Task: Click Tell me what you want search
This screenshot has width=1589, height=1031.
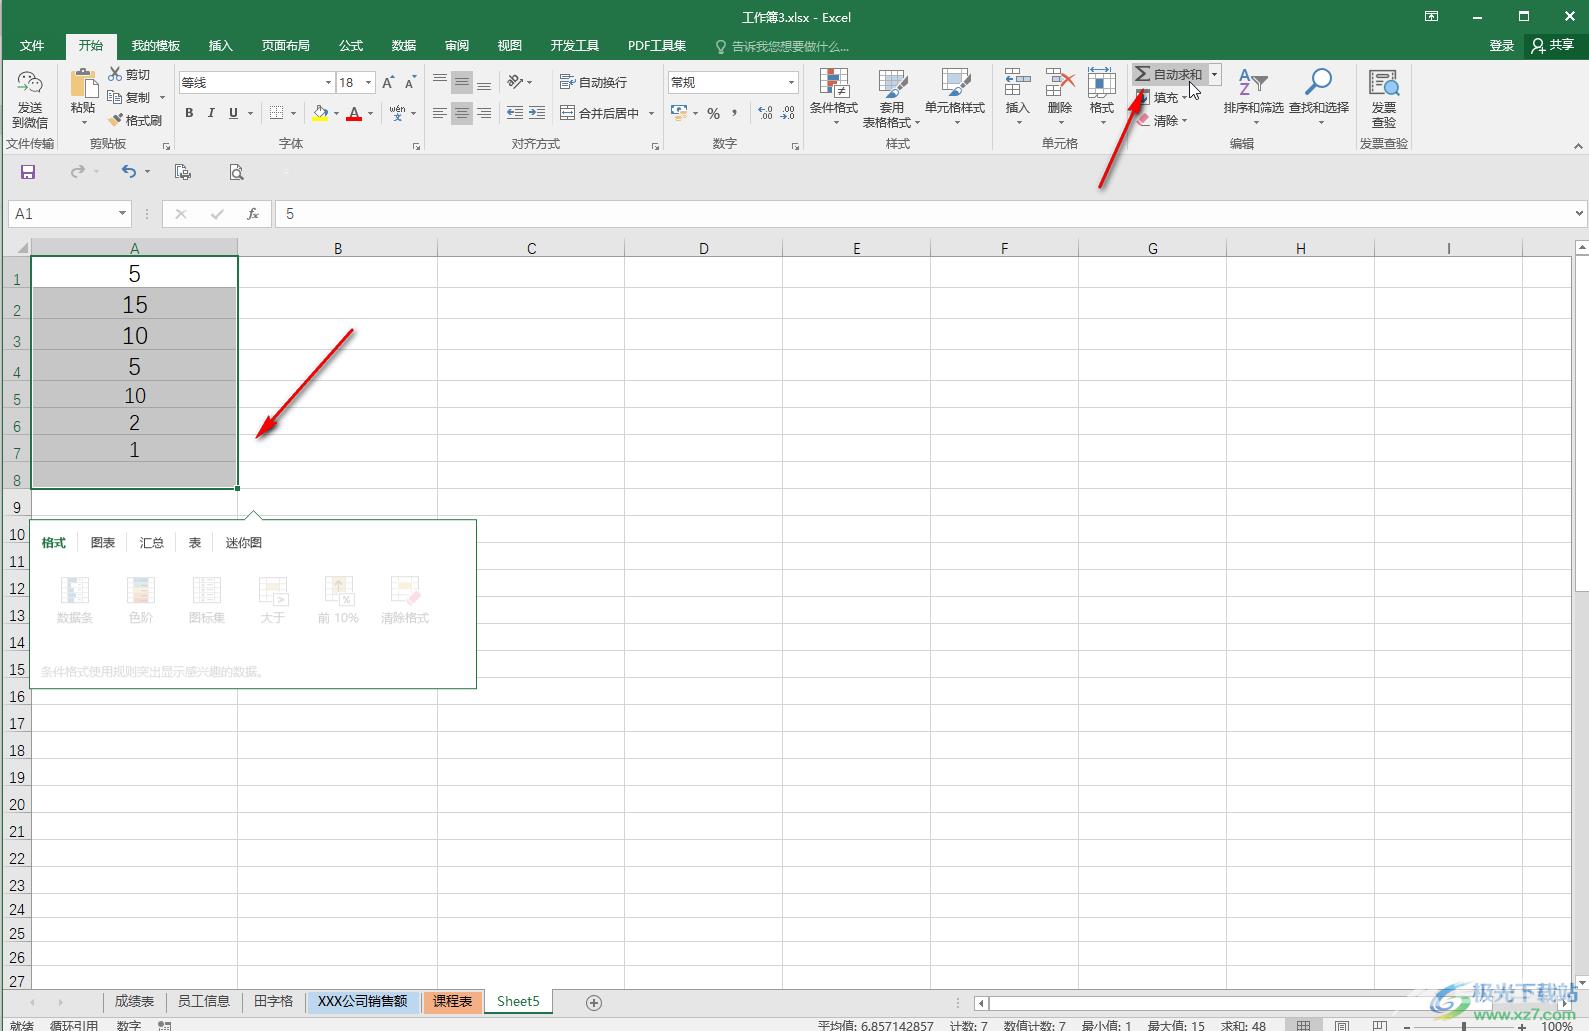Action: coord(782,46)
